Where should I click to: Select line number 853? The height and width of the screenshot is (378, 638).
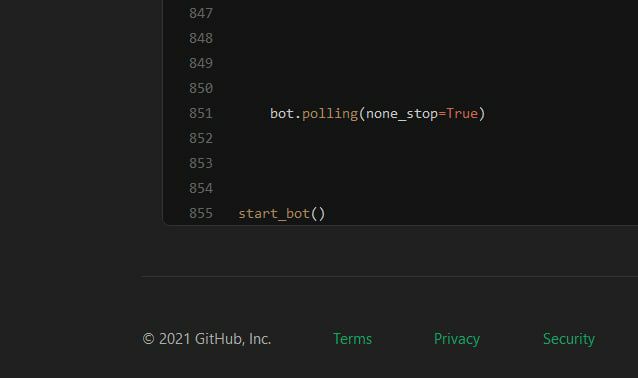click(x=201, y=164)
